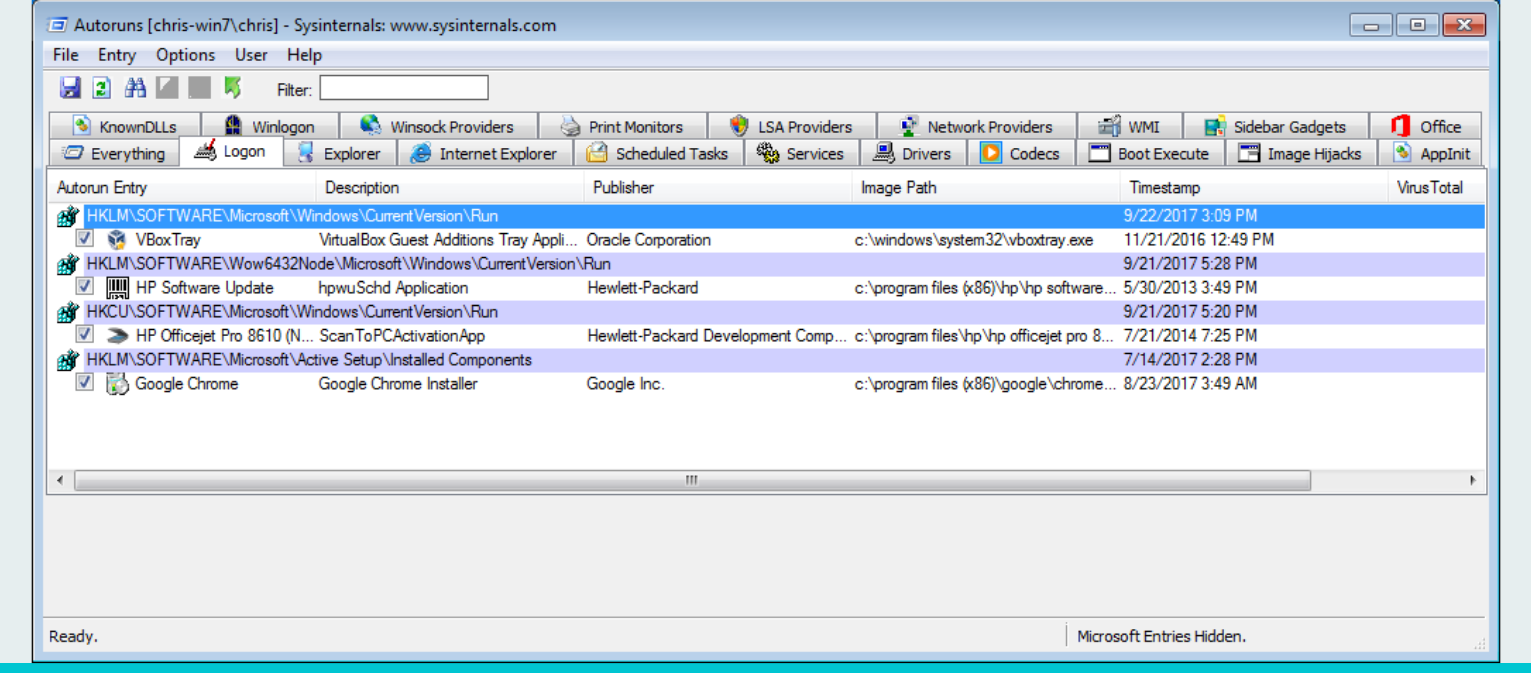The image size is (1531, 673).
Task: Click the HP Software Update barcode icon
Action: (x=117, y=288)
